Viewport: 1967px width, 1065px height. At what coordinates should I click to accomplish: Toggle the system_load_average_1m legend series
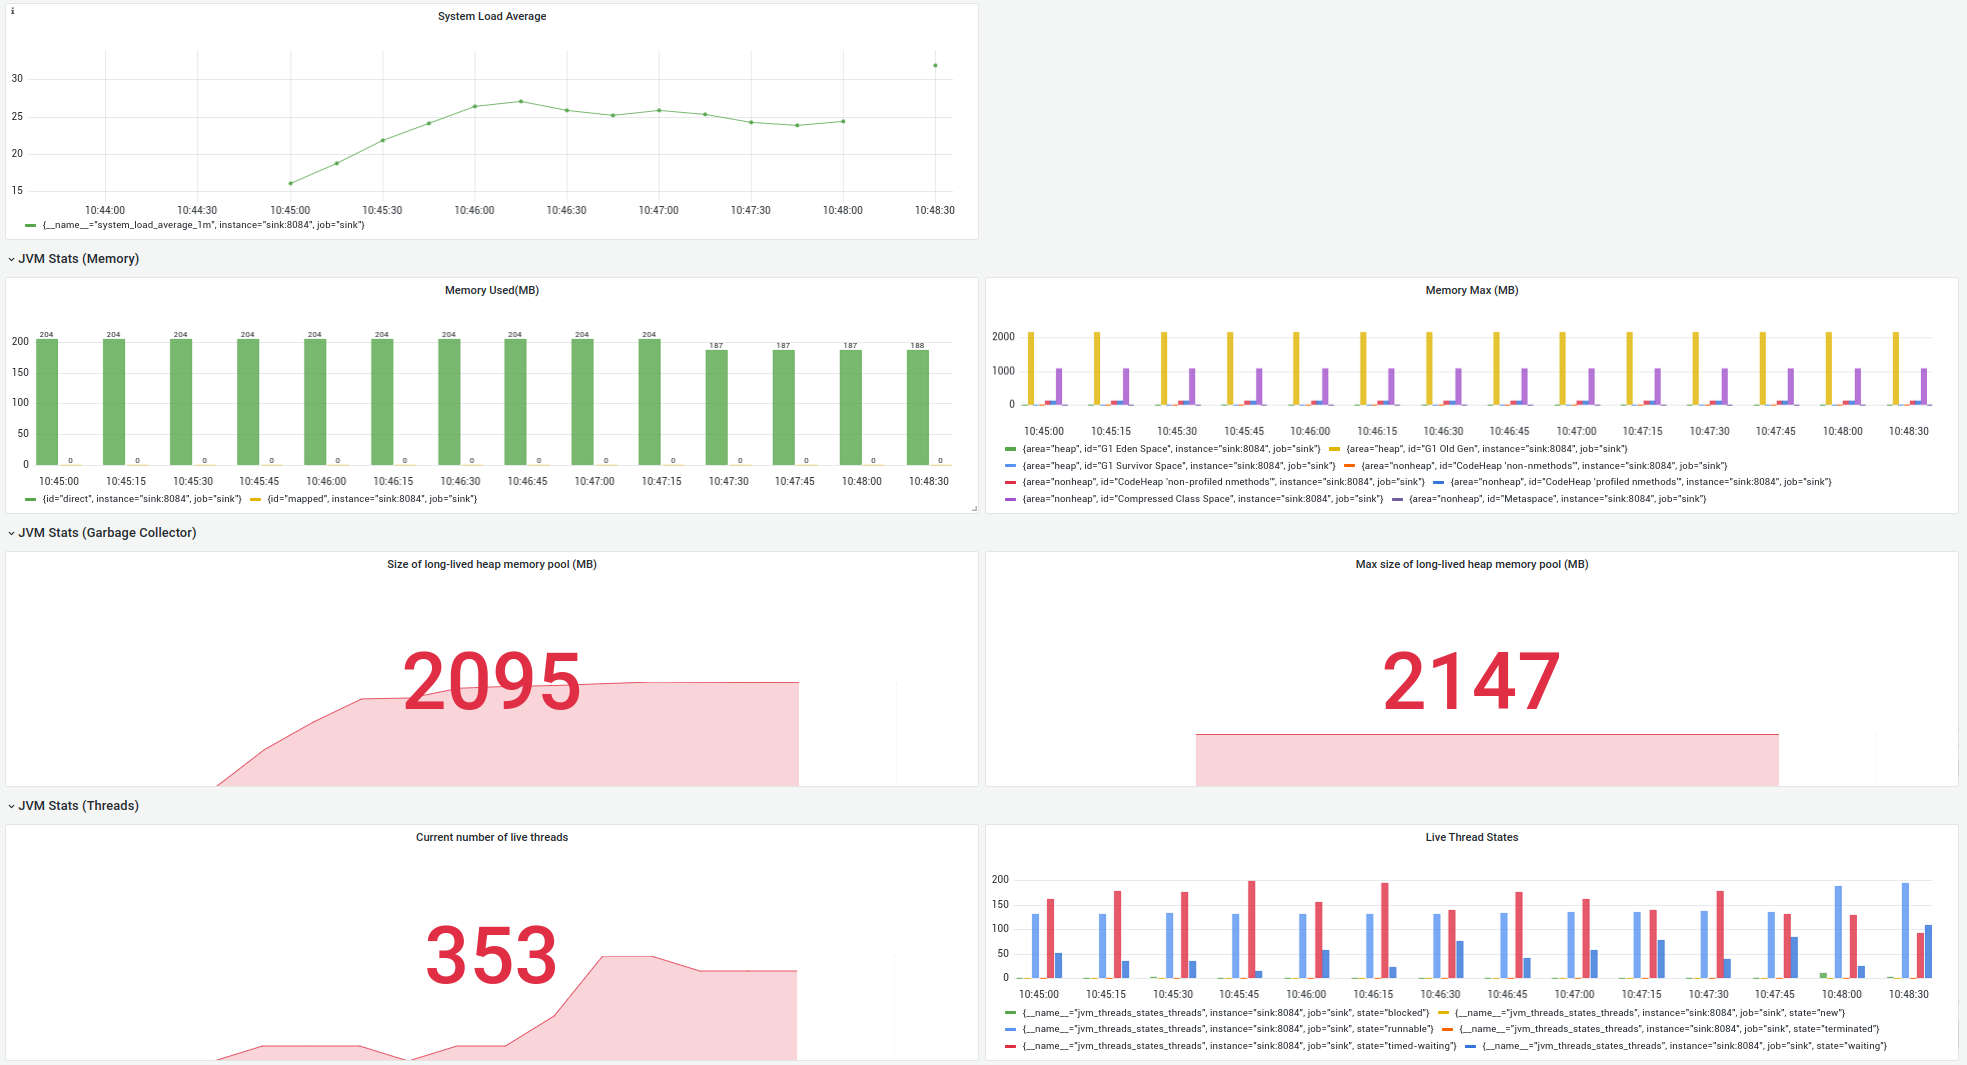[x=203, y=225]
